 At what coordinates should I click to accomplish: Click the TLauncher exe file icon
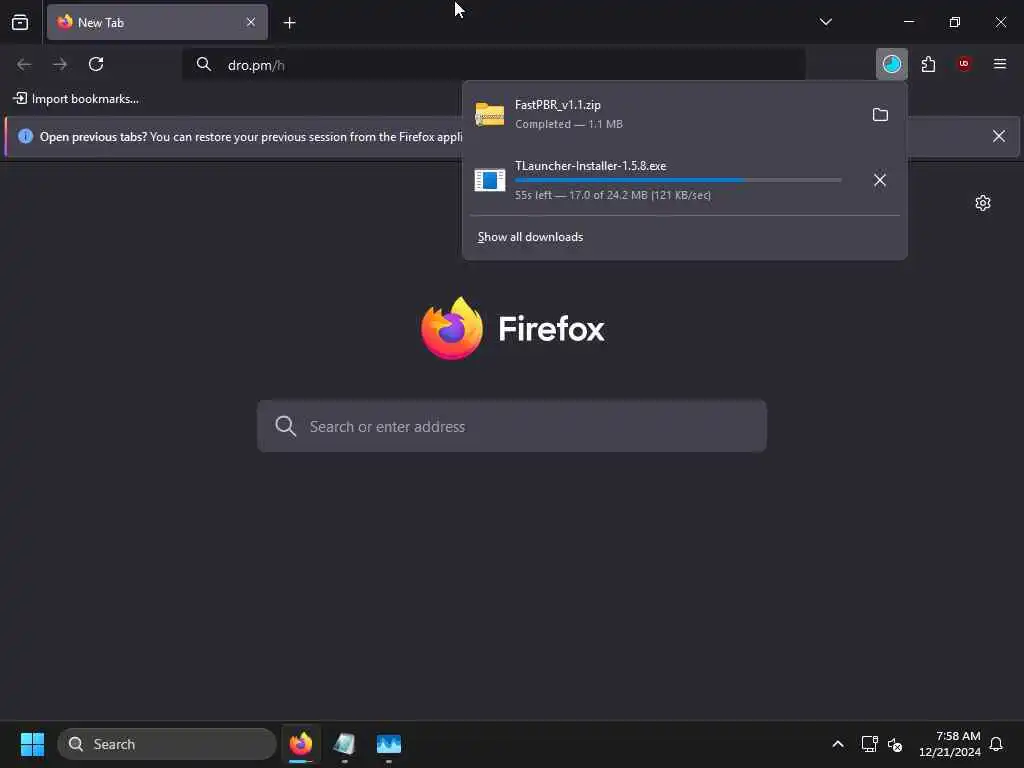tap(489, 180)
